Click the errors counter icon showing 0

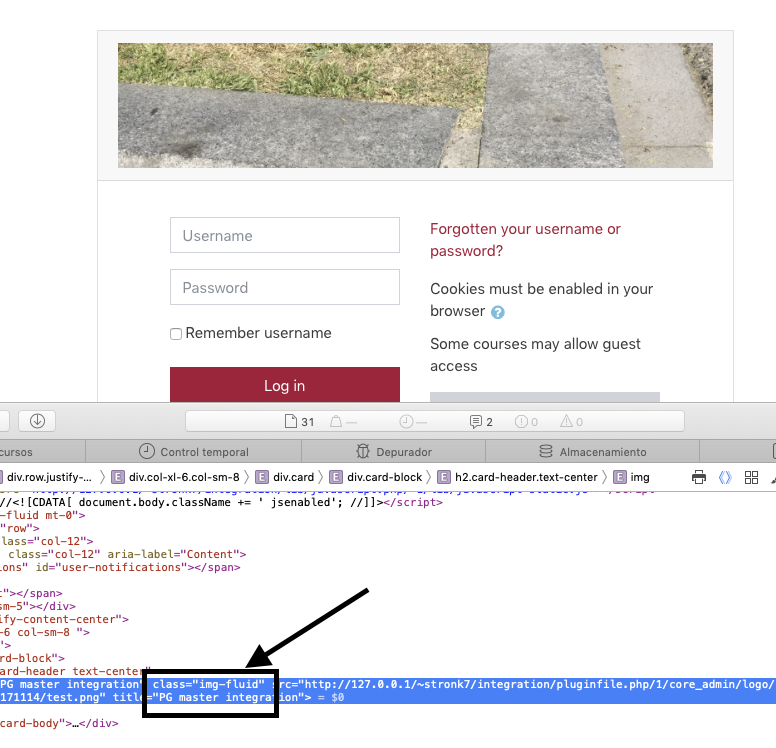pyautogui.click(x=521, y=422)
